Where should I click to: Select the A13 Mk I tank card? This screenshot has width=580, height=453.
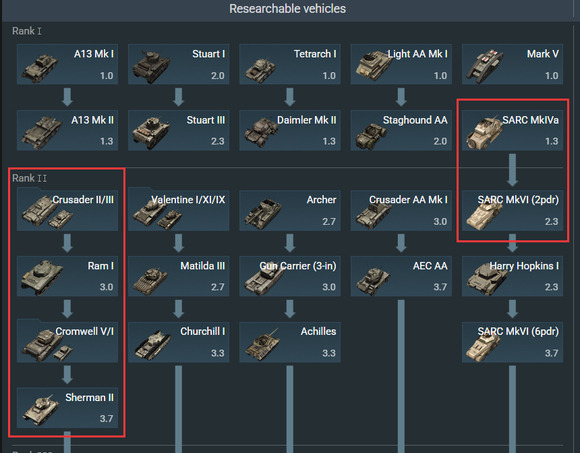[x=67, y=64]
